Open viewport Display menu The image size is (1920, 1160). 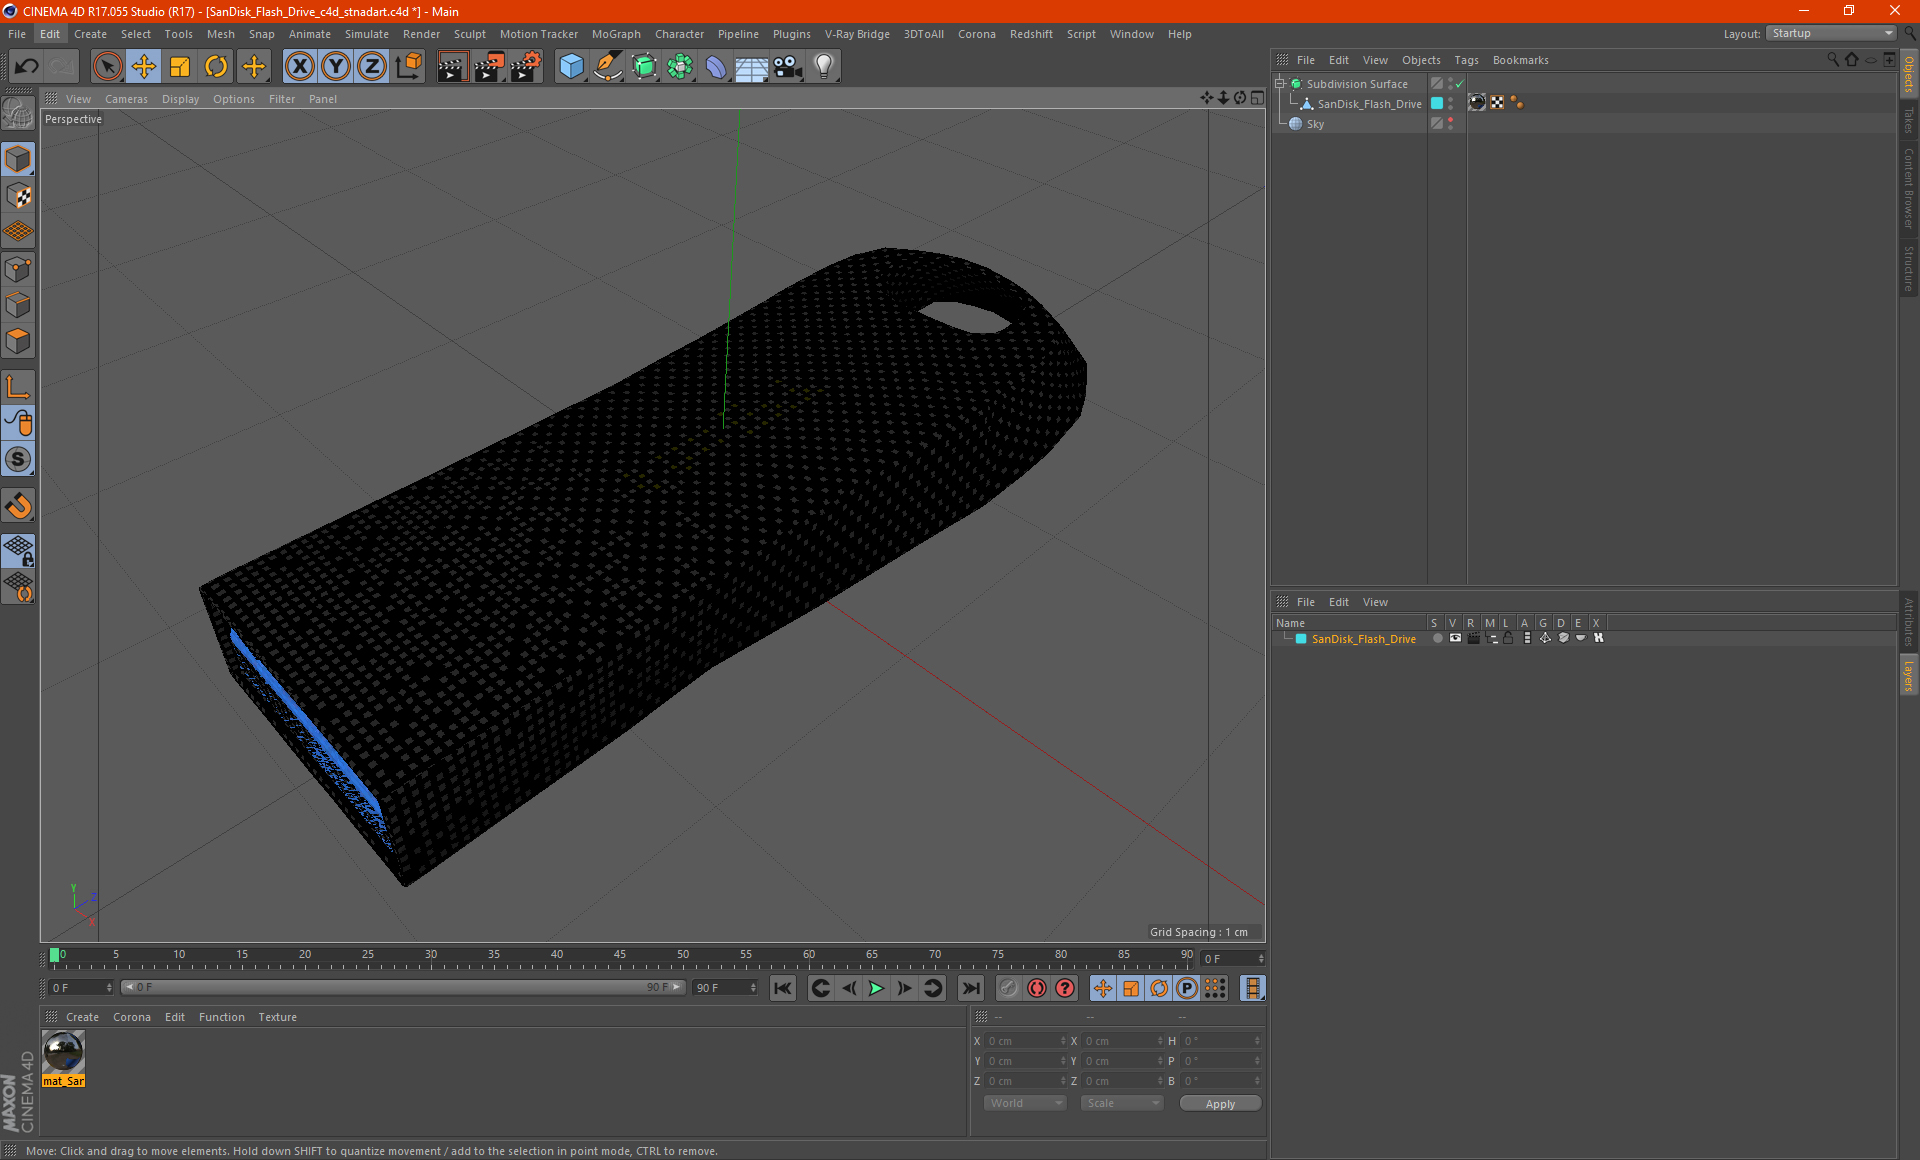pyautogui.click(x=180, y=99)
